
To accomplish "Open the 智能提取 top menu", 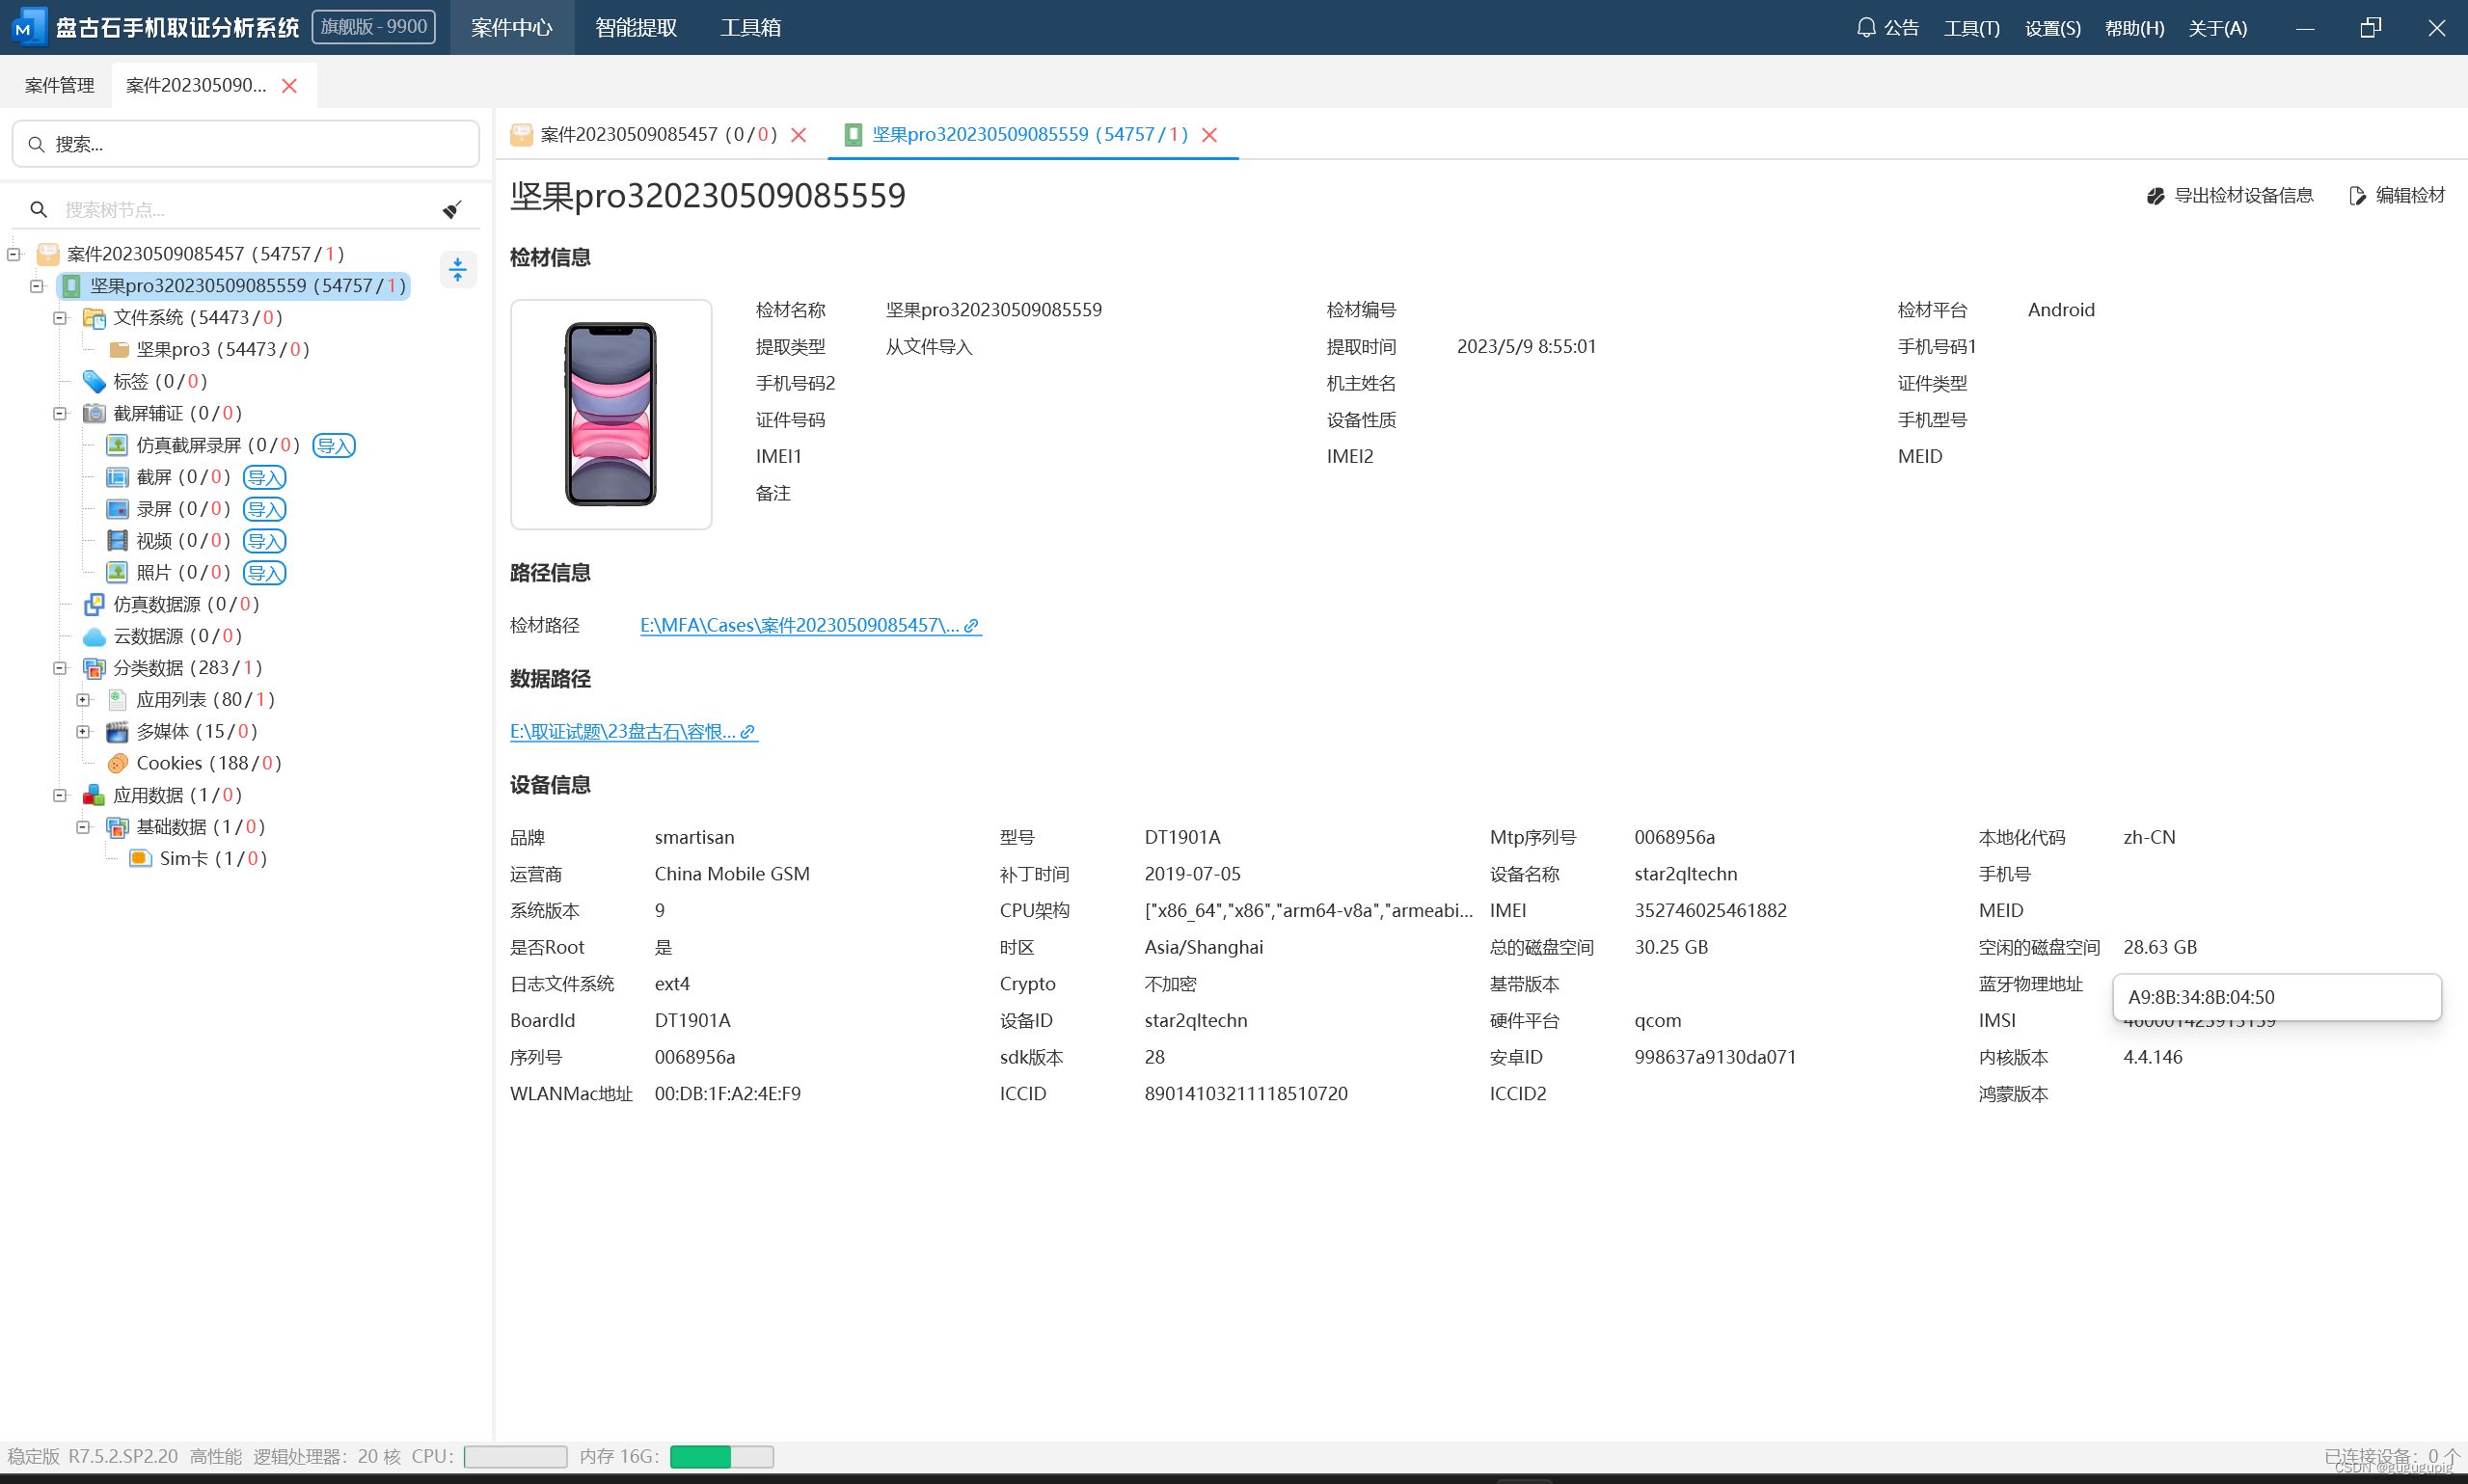I will pyautogui.click(x=635, y=27).
